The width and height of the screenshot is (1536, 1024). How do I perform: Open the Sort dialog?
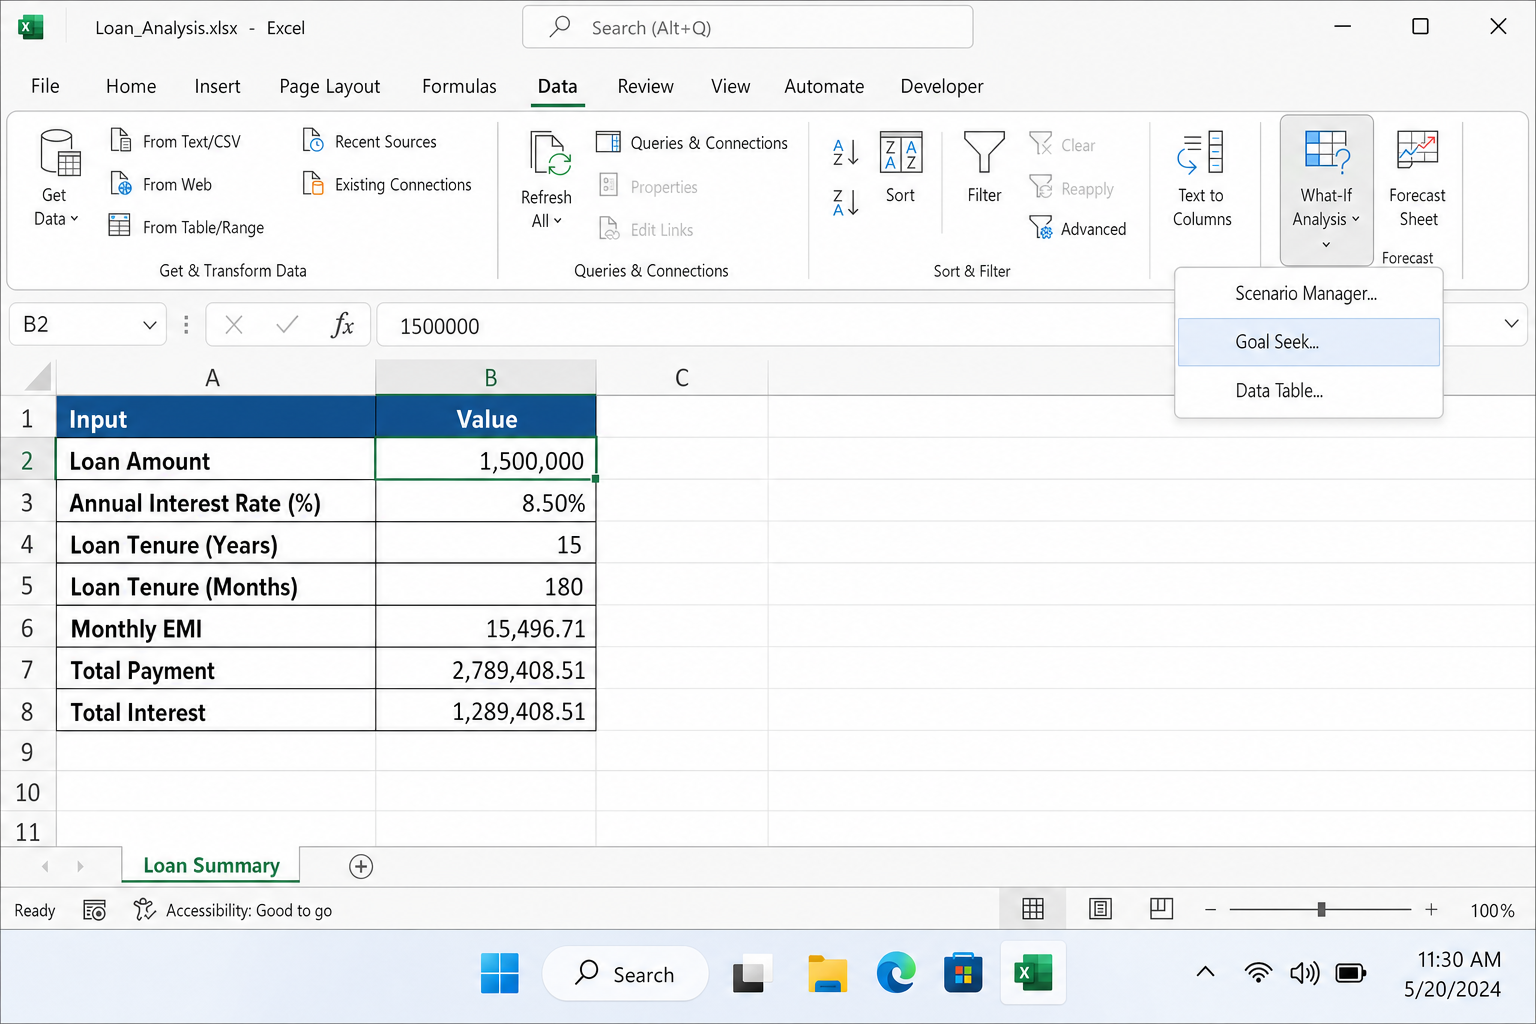(900, 167)
